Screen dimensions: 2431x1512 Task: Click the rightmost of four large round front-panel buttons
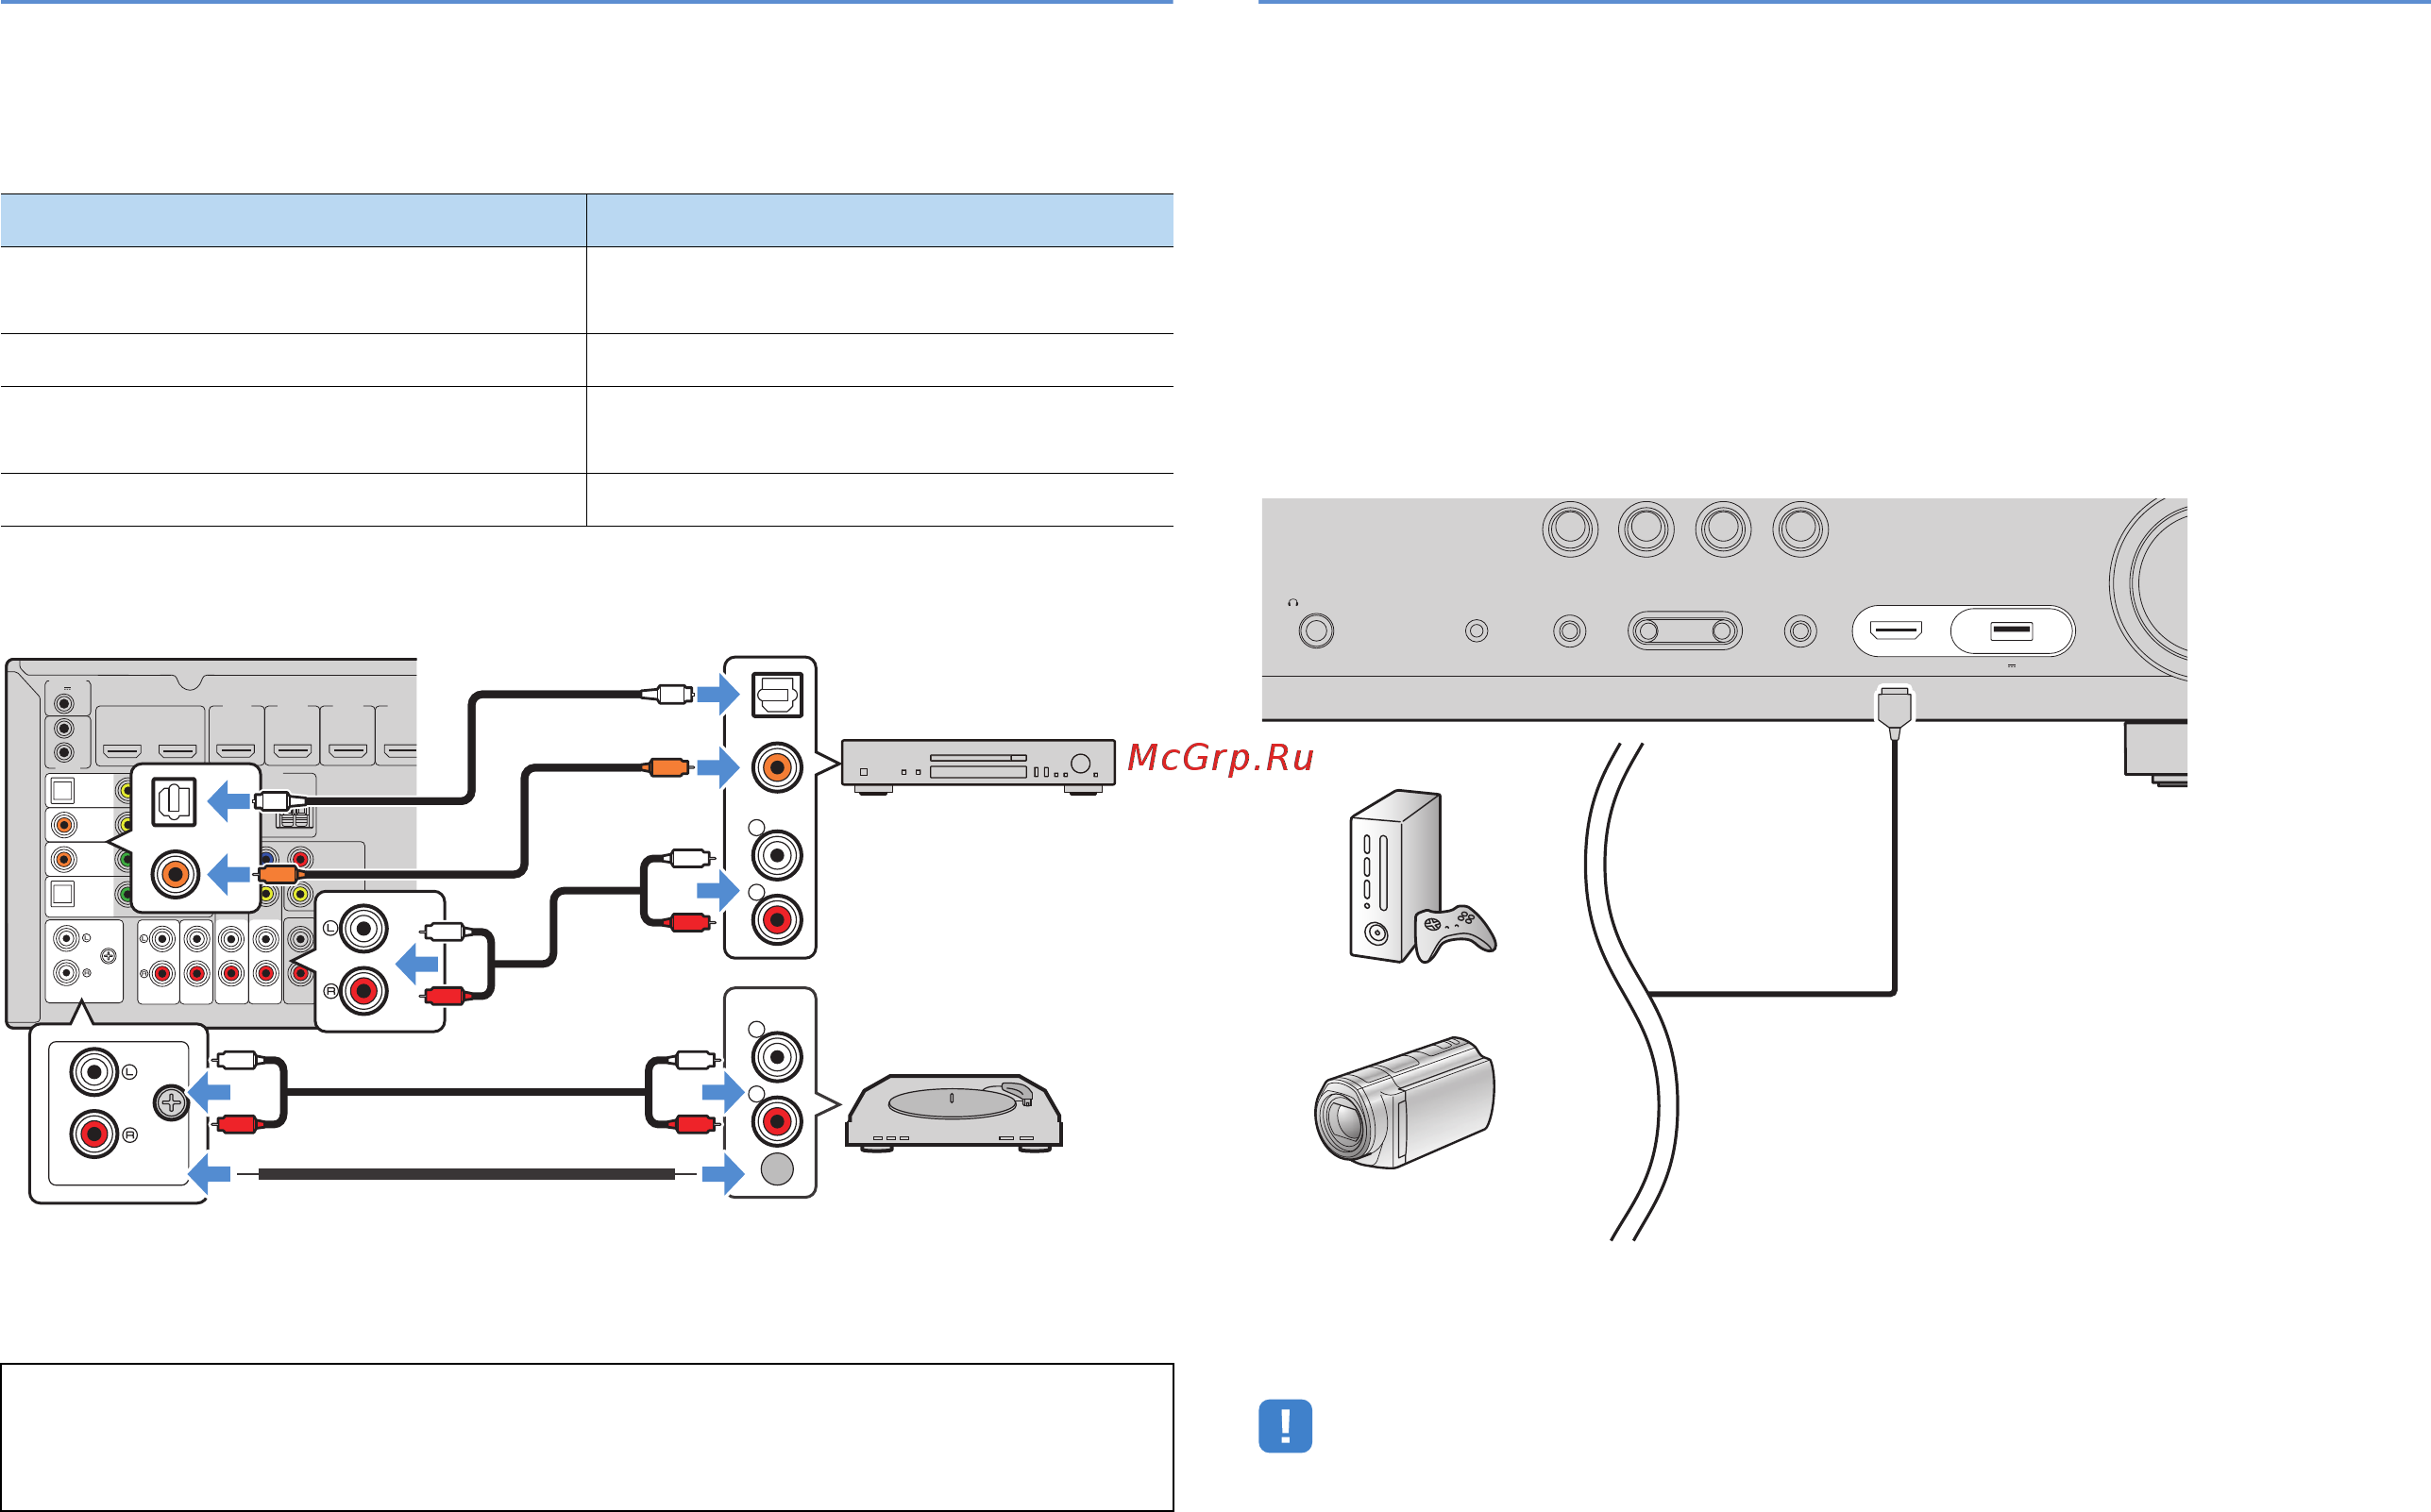1801,528
